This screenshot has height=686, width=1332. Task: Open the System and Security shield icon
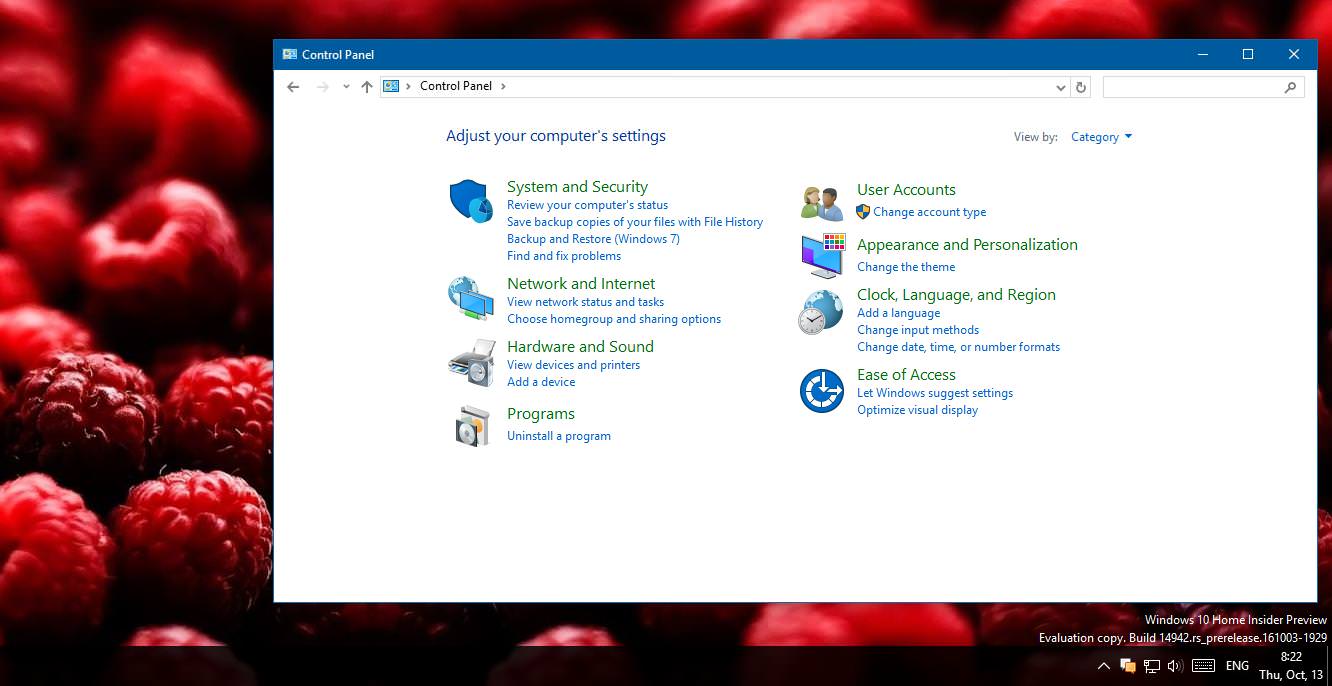tap(470, 201)
